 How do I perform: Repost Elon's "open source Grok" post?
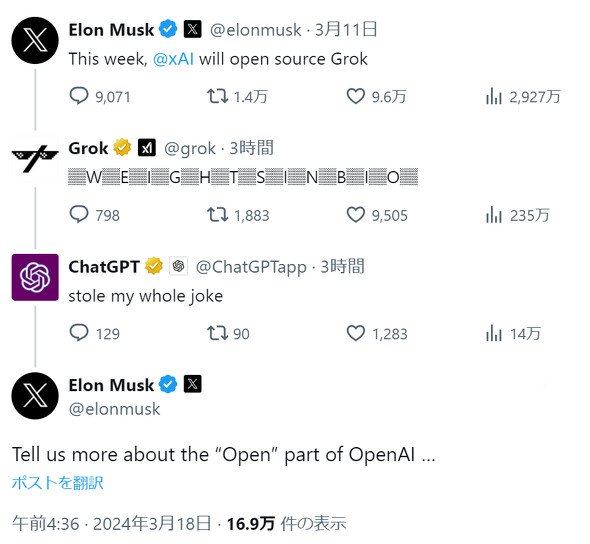217,96
